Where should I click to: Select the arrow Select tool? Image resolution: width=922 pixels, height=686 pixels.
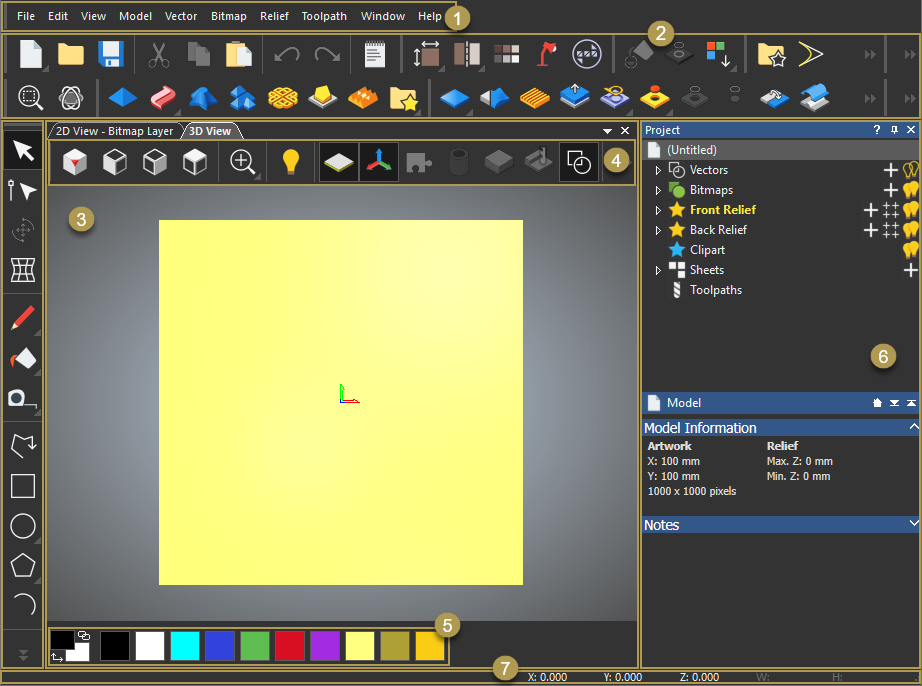coord(24,150)
